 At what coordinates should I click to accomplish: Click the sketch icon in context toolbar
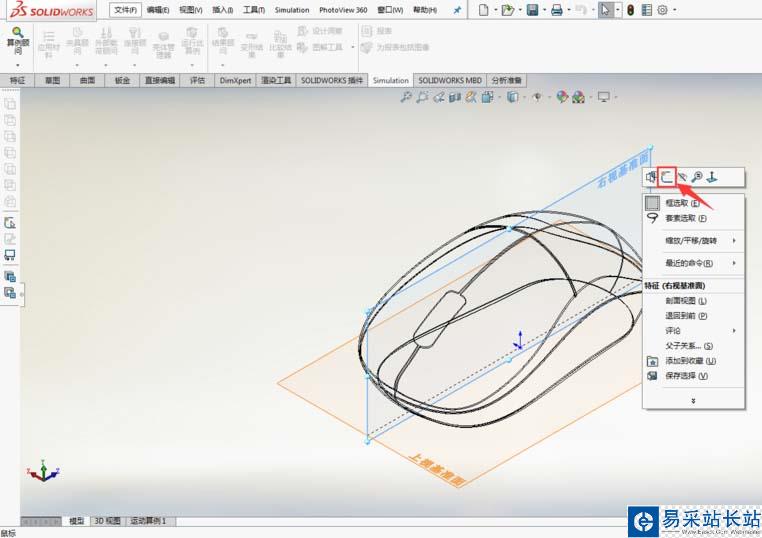(x=667, y=177)
